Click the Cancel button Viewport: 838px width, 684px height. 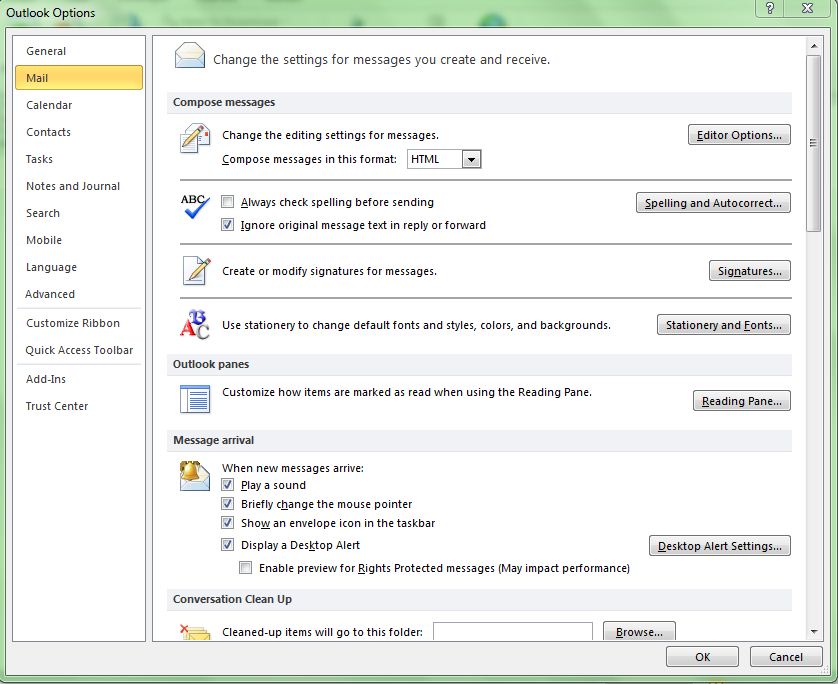[786, 657]
